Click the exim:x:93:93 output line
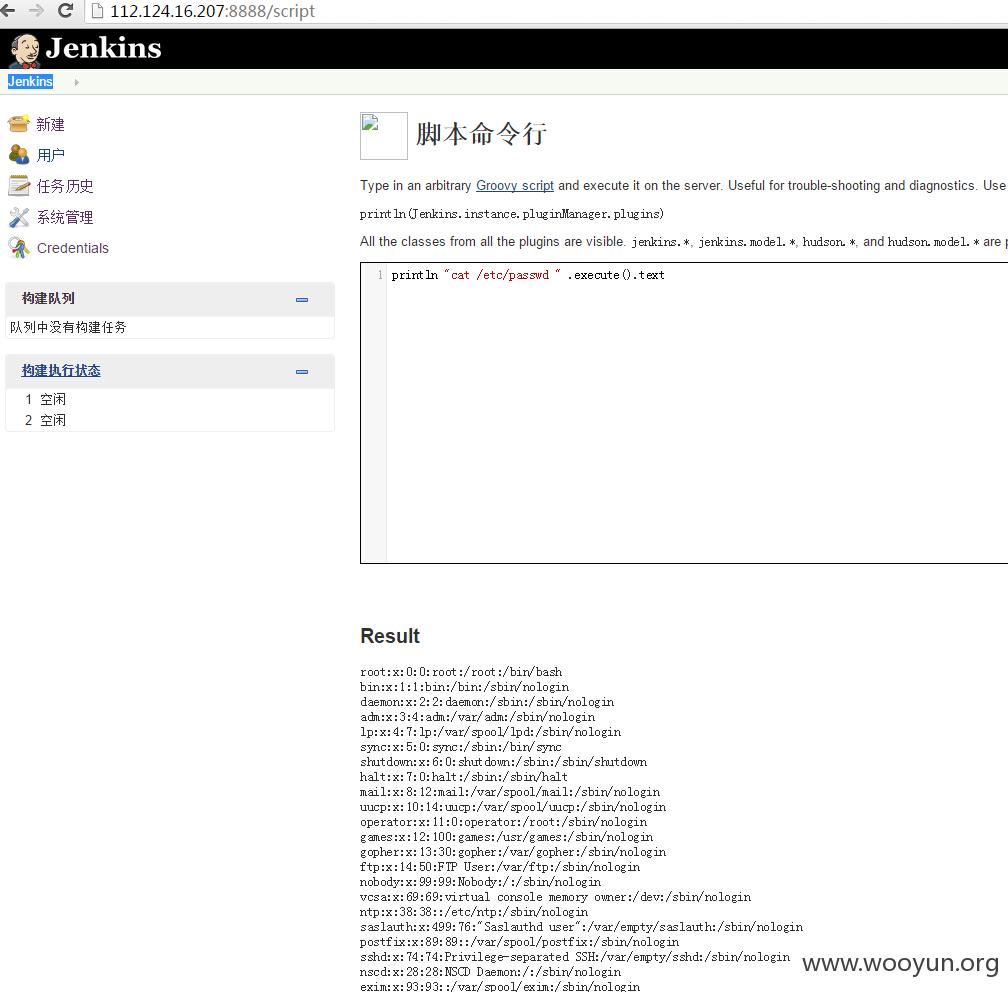Viewport: 1008px width, 992px height. [500, 986]
